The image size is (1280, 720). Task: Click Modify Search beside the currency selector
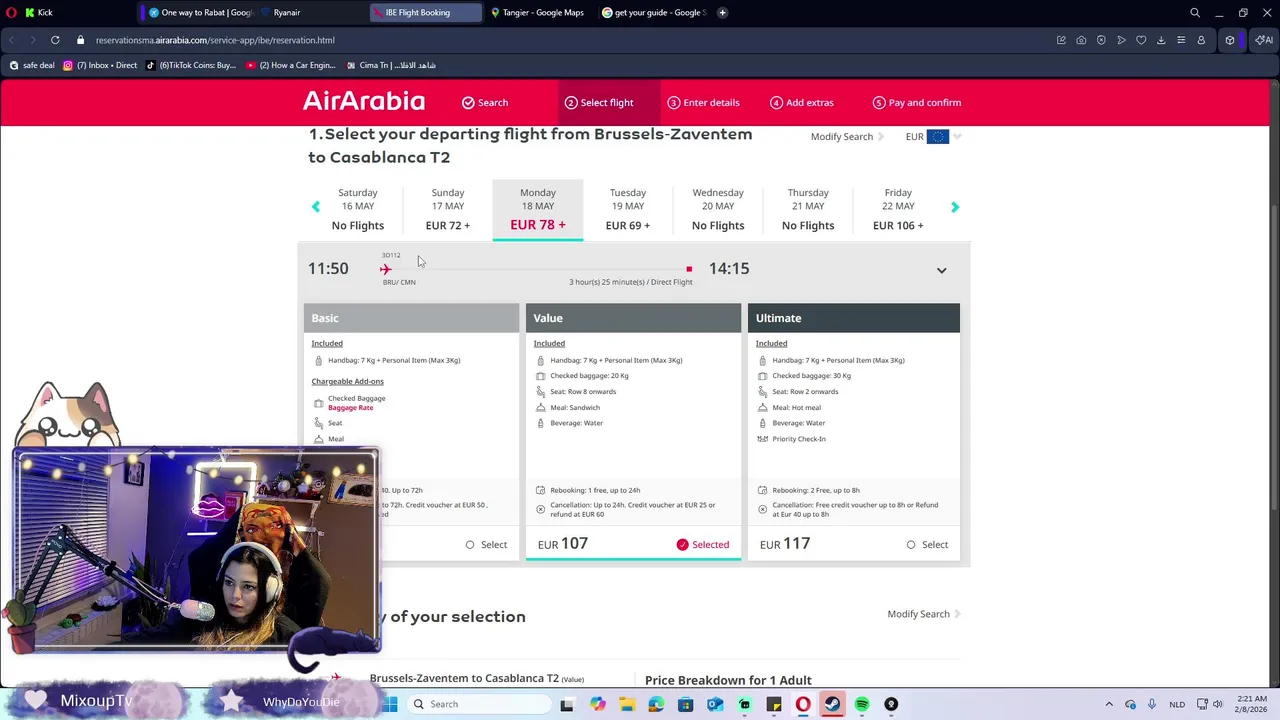[x=846, y=136]
